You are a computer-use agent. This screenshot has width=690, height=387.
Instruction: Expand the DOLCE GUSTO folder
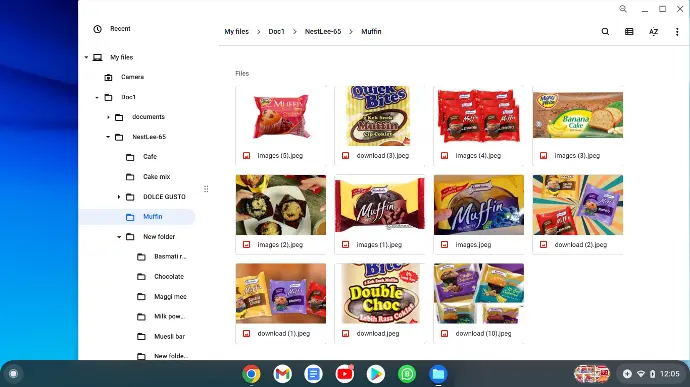[x=119, y=197]
